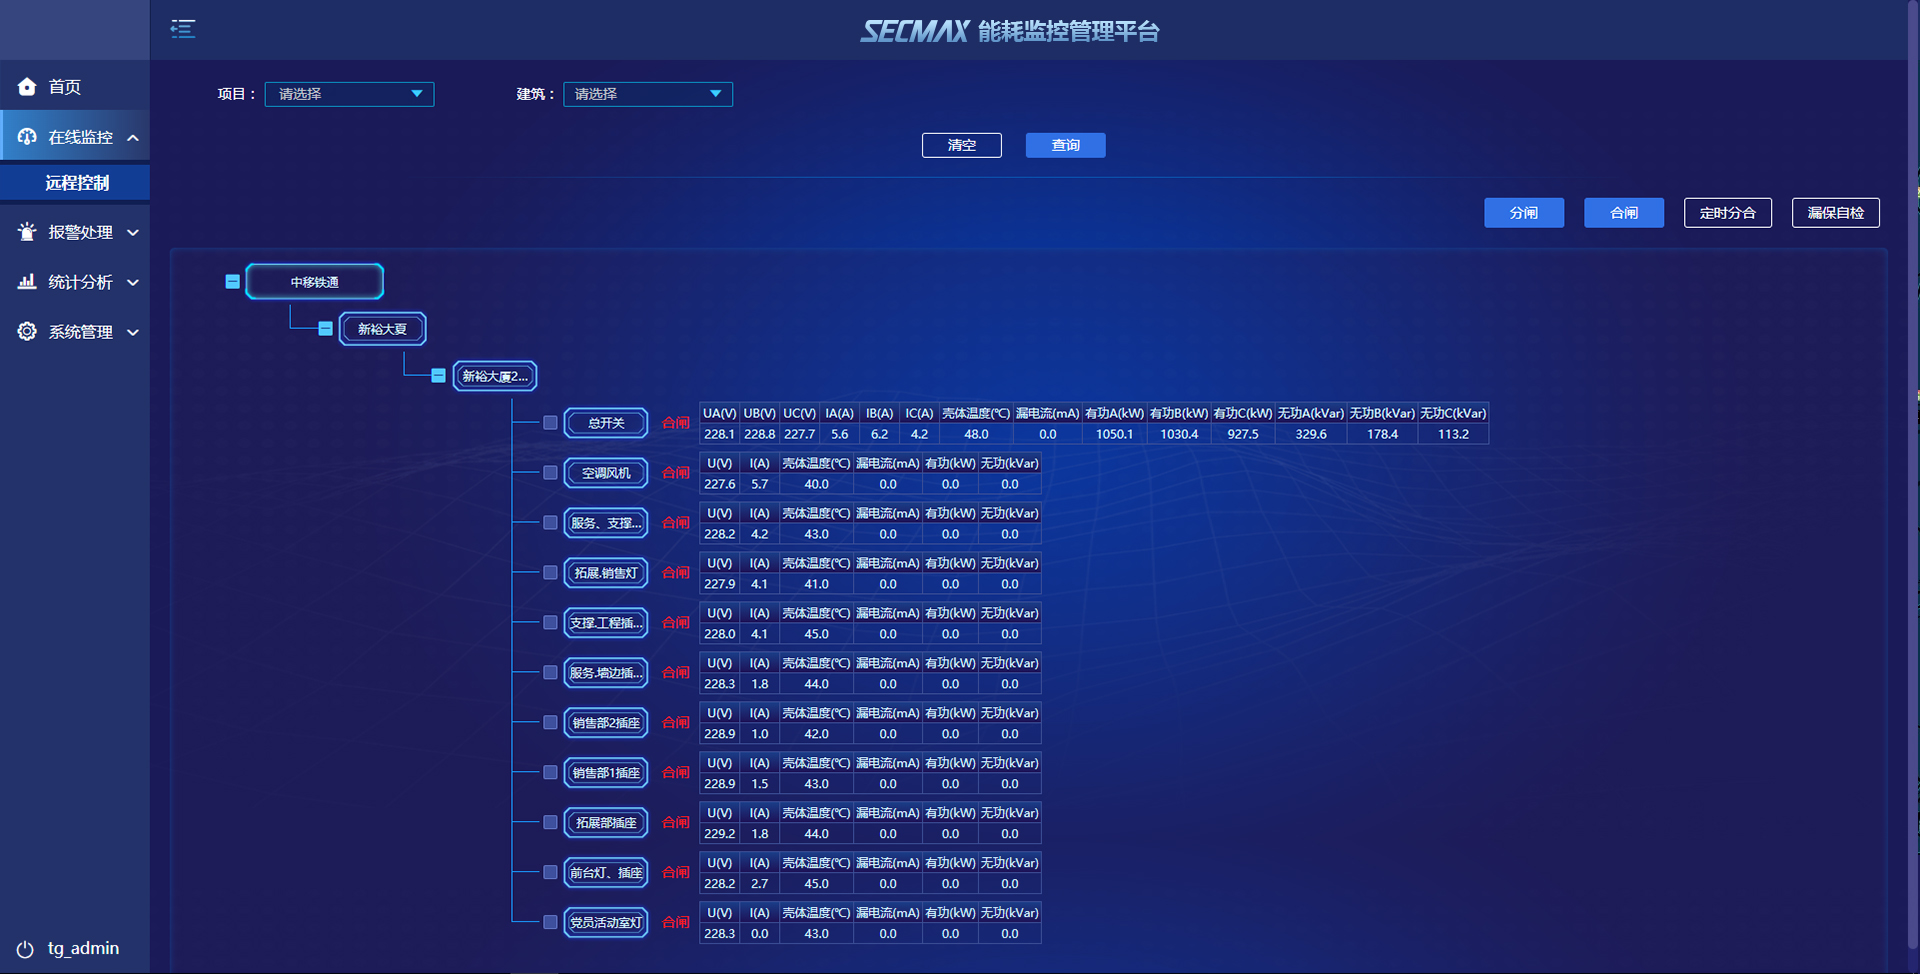The image size is (1920, 974).
Task: Click the sidebar collapse menu icon
Action: click(x=183, y=29)
